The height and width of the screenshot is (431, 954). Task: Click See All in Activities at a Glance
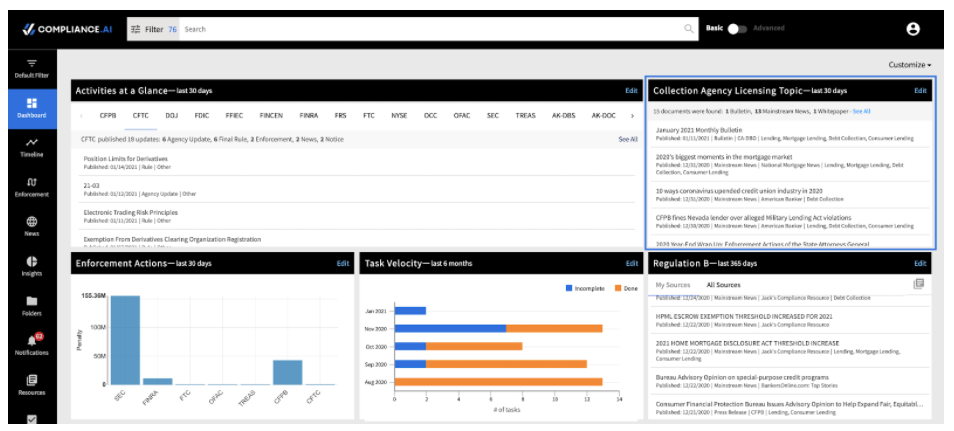coord(628,139)
